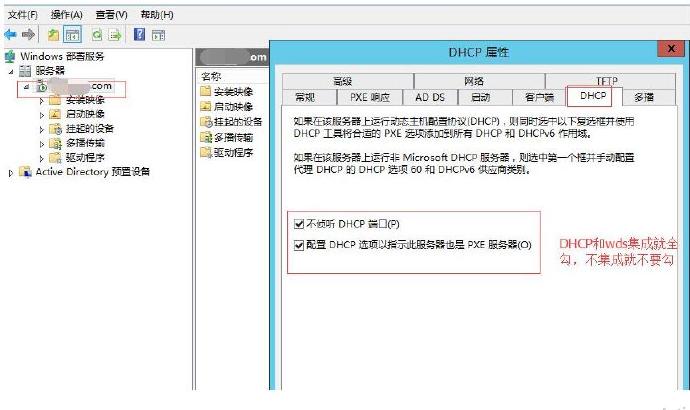
Task: Switch to the 常规 tab
Action: 309,97
